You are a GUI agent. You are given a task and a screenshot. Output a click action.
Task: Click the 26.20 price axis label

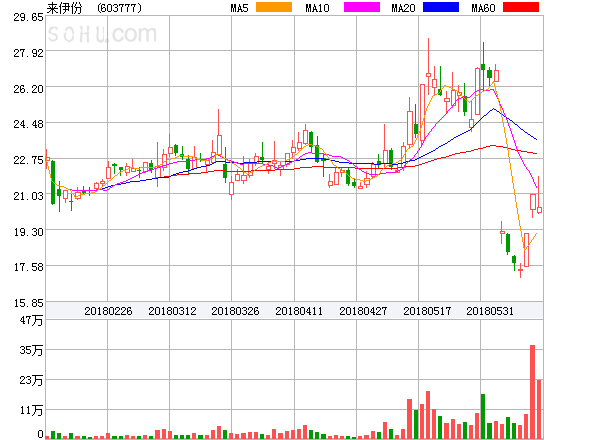pos(28,89)
